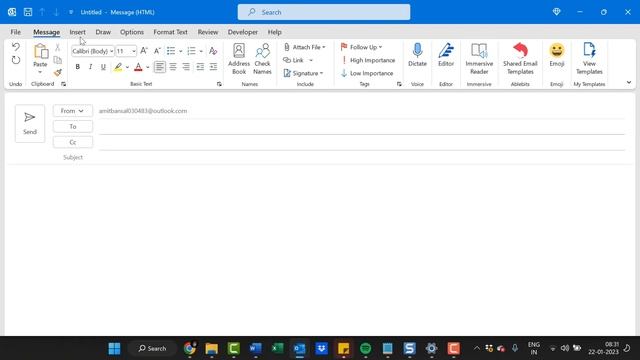Image resolution: width=640 pixels, height=360 pixels.
Task: Click the Clear Formatting icon
Action: [x=213, y=51]
